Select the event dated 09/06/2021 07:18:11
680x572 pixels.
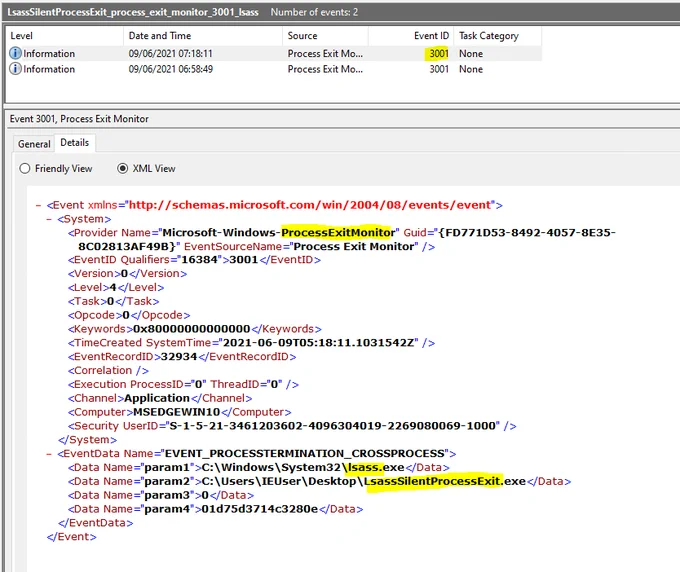[x=274, y=53]
